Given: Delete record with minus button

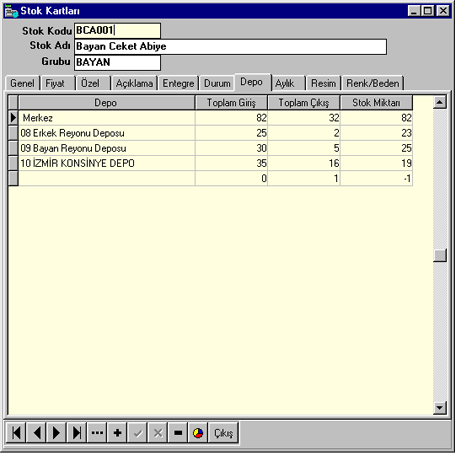Looking at the screenshot, I should coord(178,433).
